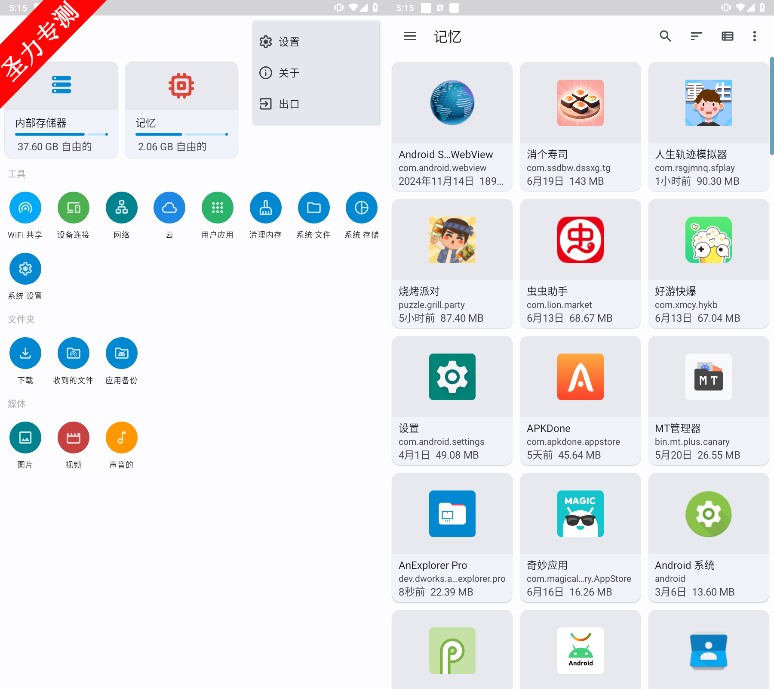Open the network tool with teal icon
The width and height of the screenshot is (774, 689).
121,208
